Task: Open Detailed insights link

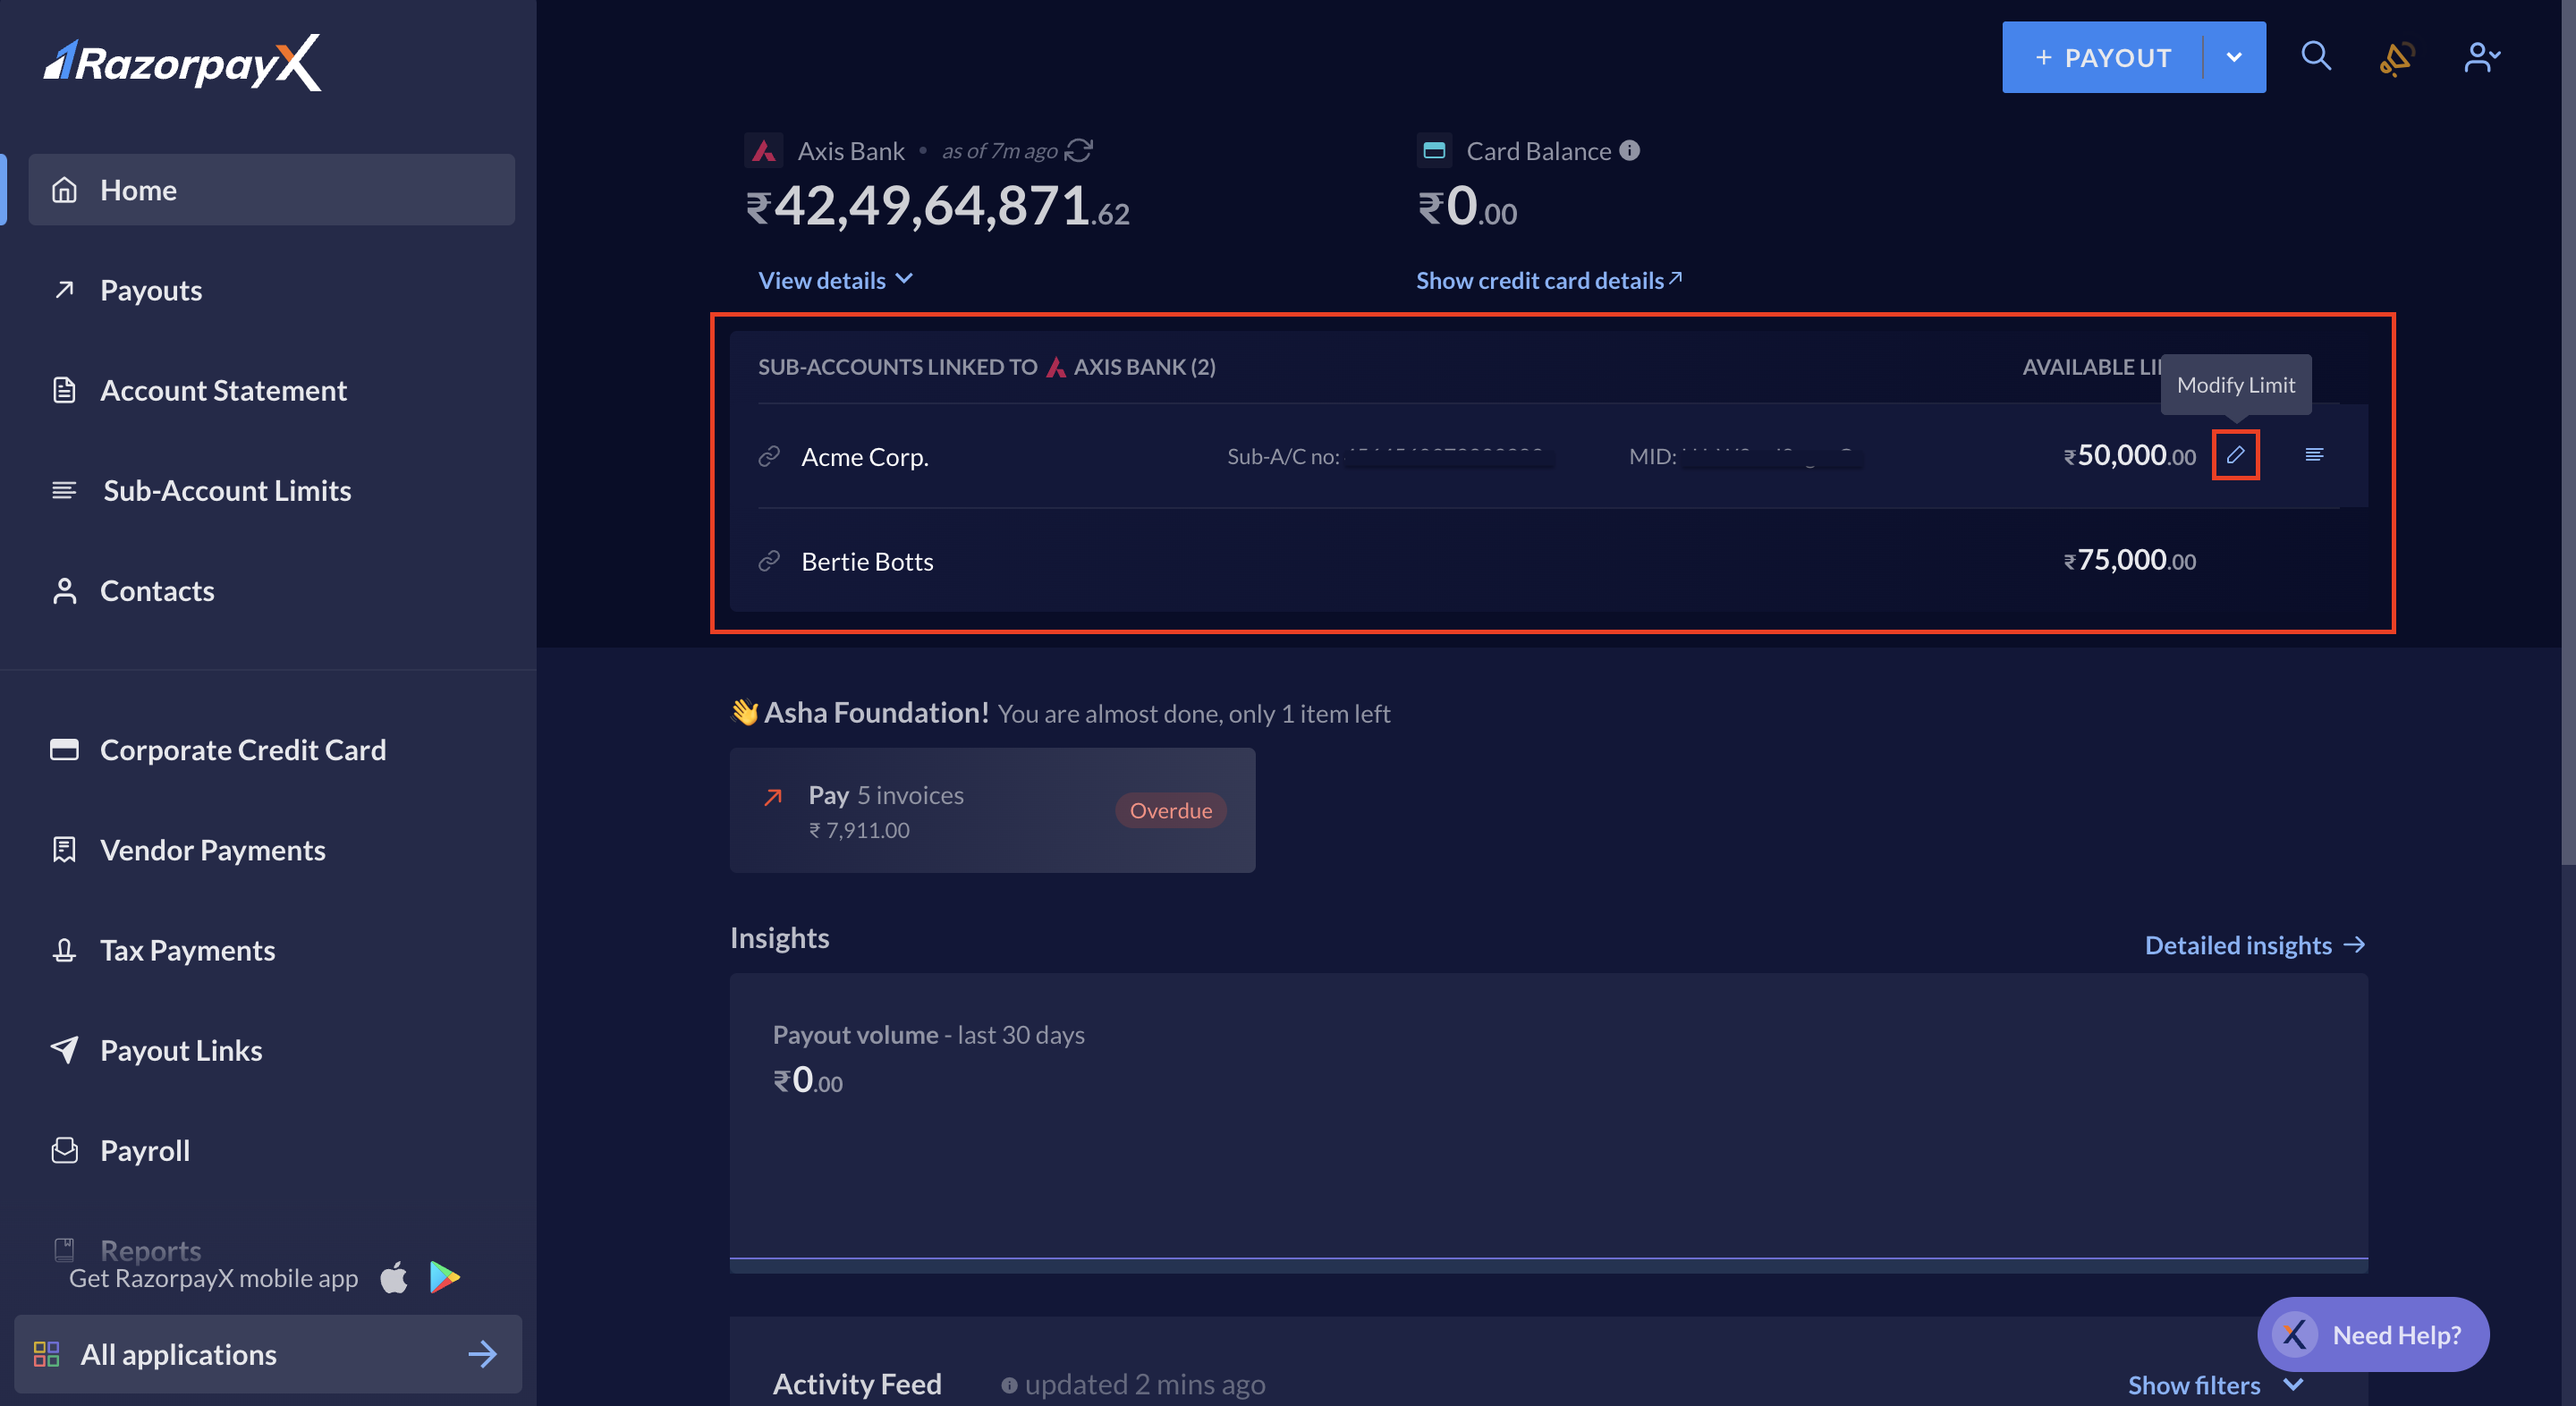Action: point(2255,945)
